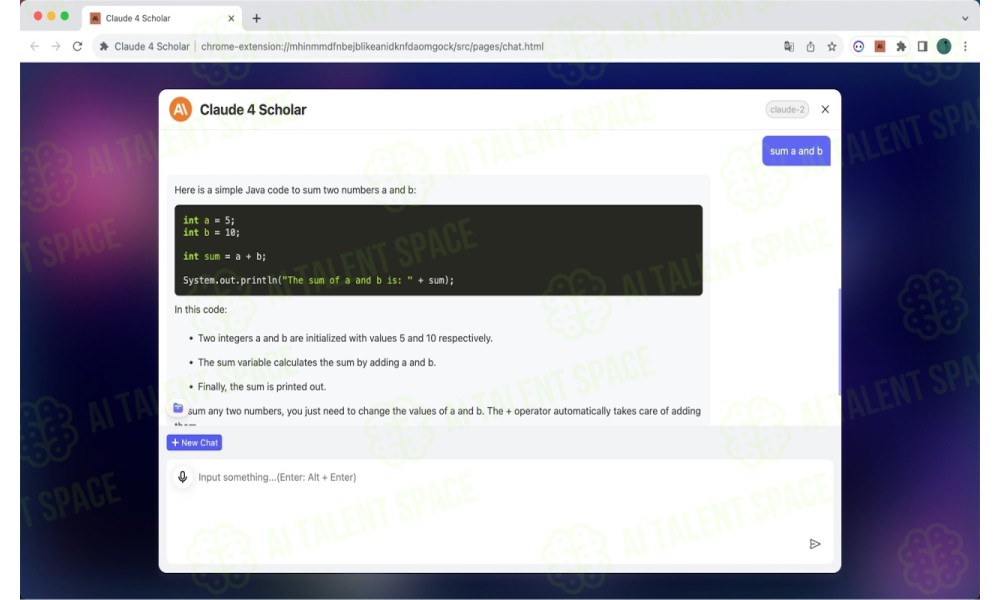Click the Claude logo in the chat header
1000x600 pixels.
(180, 110)
